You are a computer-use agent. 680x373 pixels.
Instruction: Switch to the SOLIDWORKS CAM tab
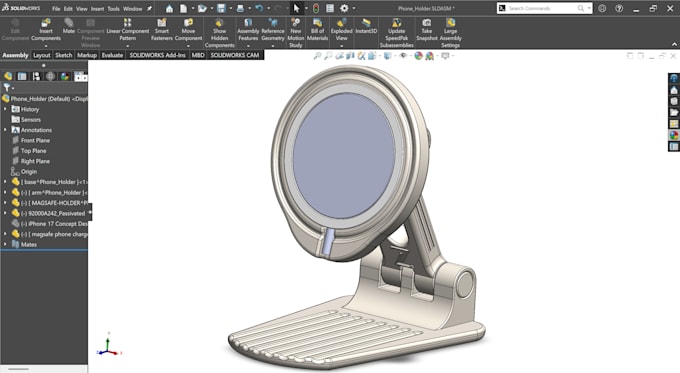[235, 55]
